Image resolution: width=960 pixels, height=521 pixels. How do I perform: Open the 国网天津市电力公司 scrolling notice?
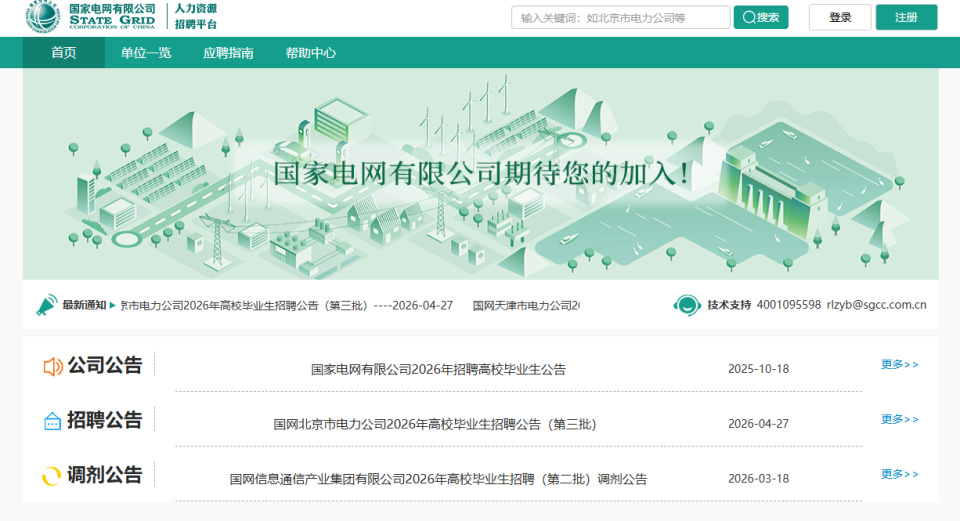(x=526, y=305)
